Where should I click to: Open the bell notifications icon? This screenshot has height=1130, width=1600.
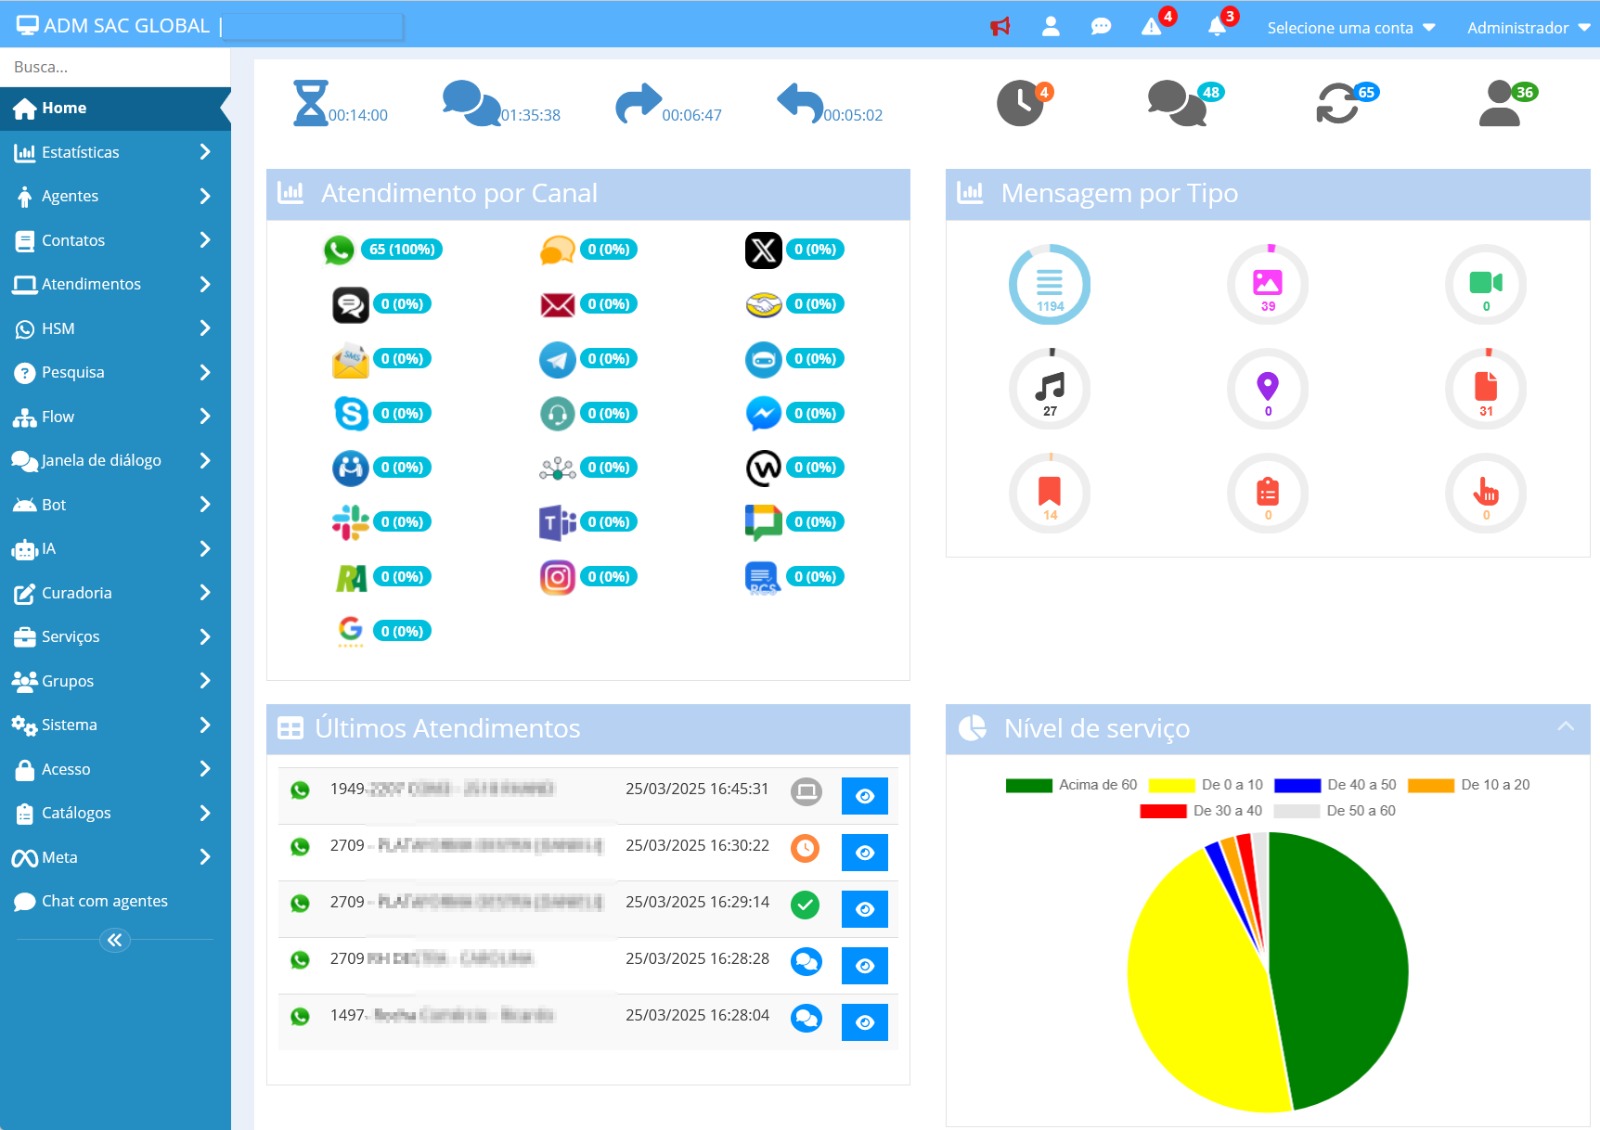pyautogui.click(x=1217, y=27)
